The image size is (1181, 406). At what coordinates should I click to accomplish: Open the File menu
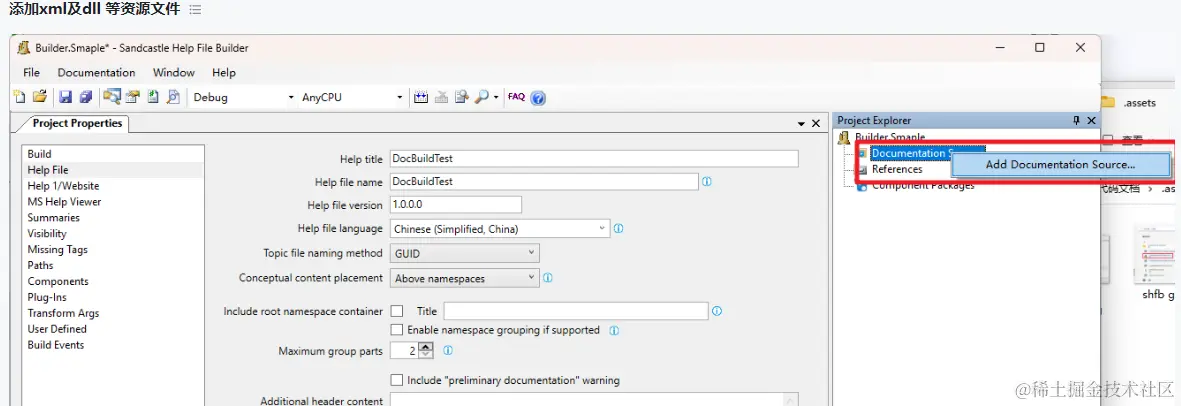pyautogui.click(x=32, y=72)
